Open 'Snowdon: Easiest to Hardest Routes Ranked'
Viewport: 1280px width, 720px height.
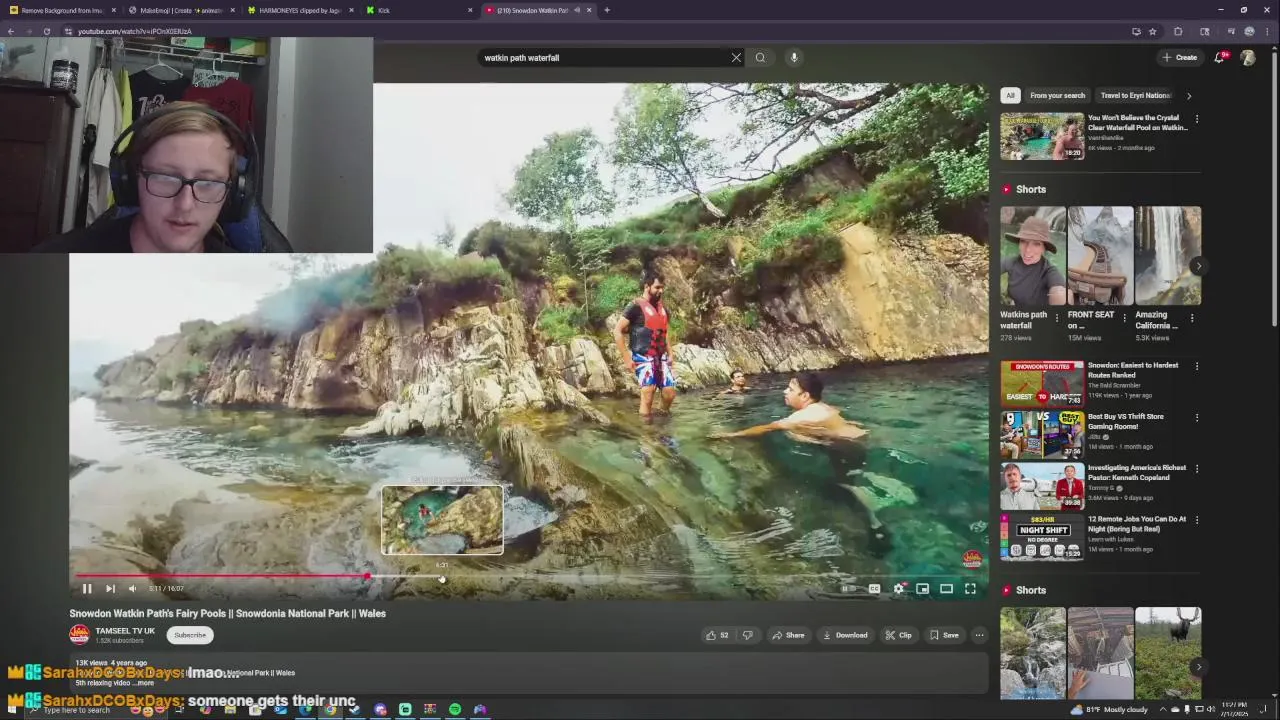pos(1133,370)
